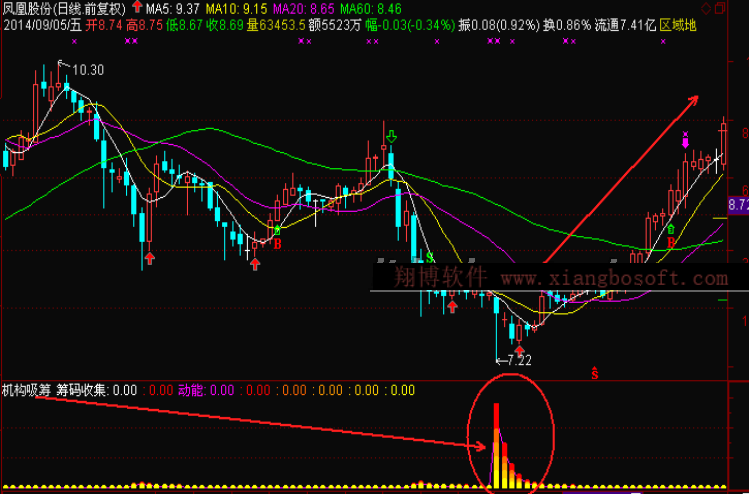Click the 7.22 low price label
Viewport: 749px width, 494px height.
(x=519, y=361)
